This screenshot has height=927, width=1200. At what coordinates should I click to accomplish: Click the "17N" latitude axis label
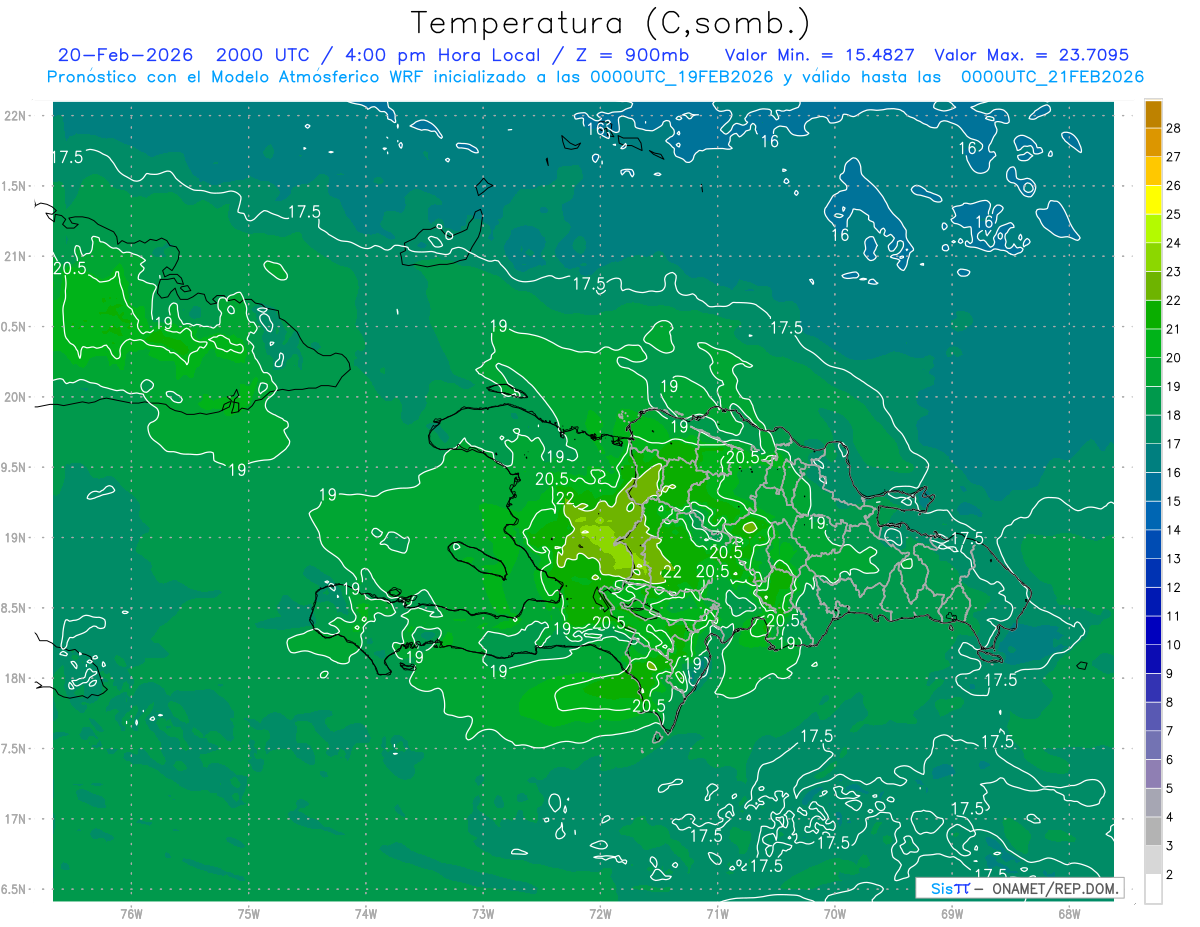pos(16,819)
